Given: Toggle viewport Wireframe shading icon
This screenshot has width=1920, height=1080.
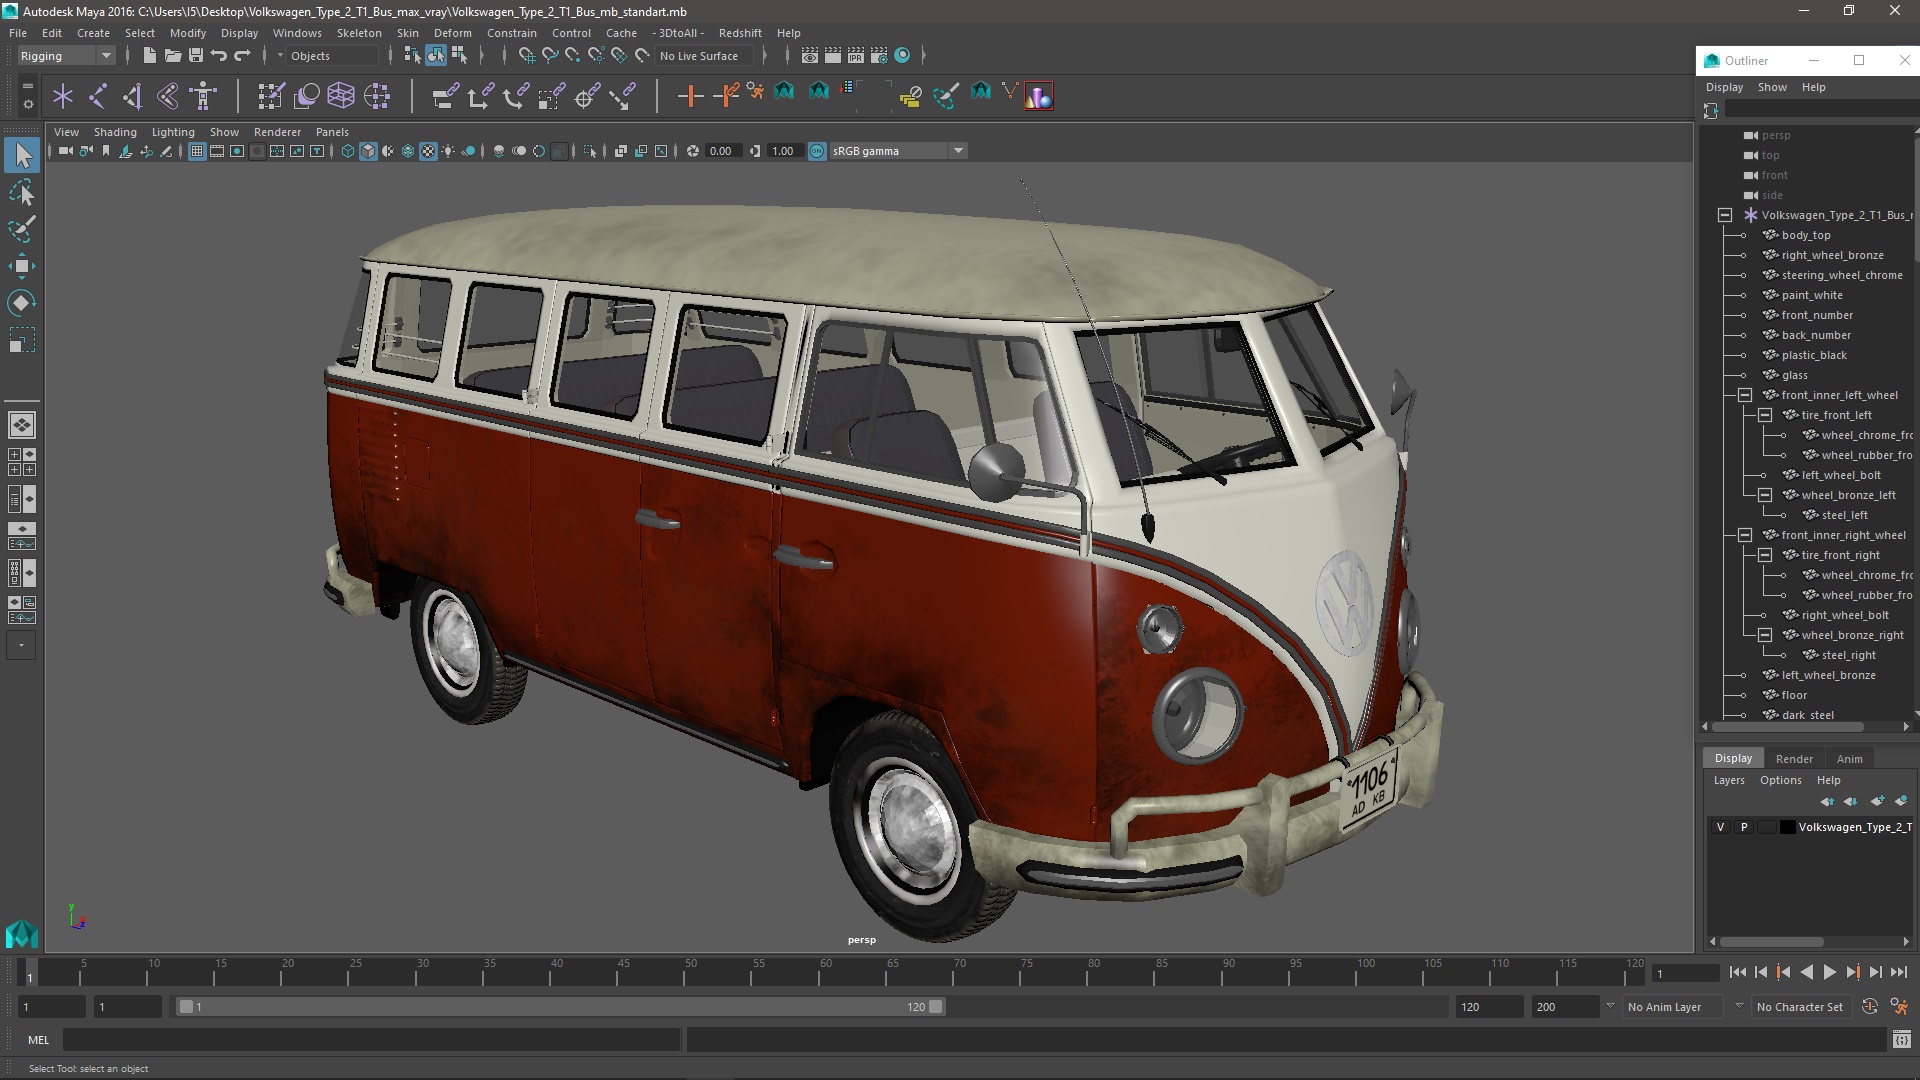Looking at the screenshot, I should (x=348, y=151).
